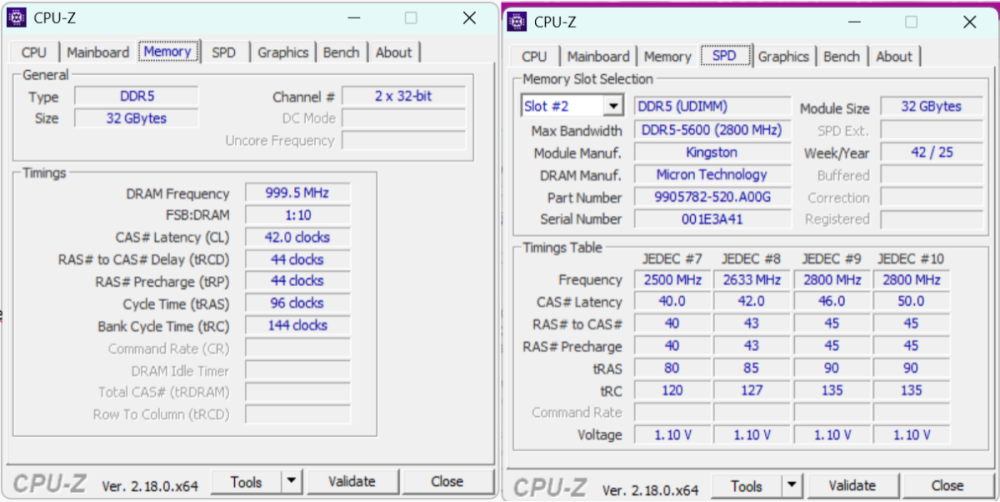Click the JEDEC #9 column header

tap(832, 258)
